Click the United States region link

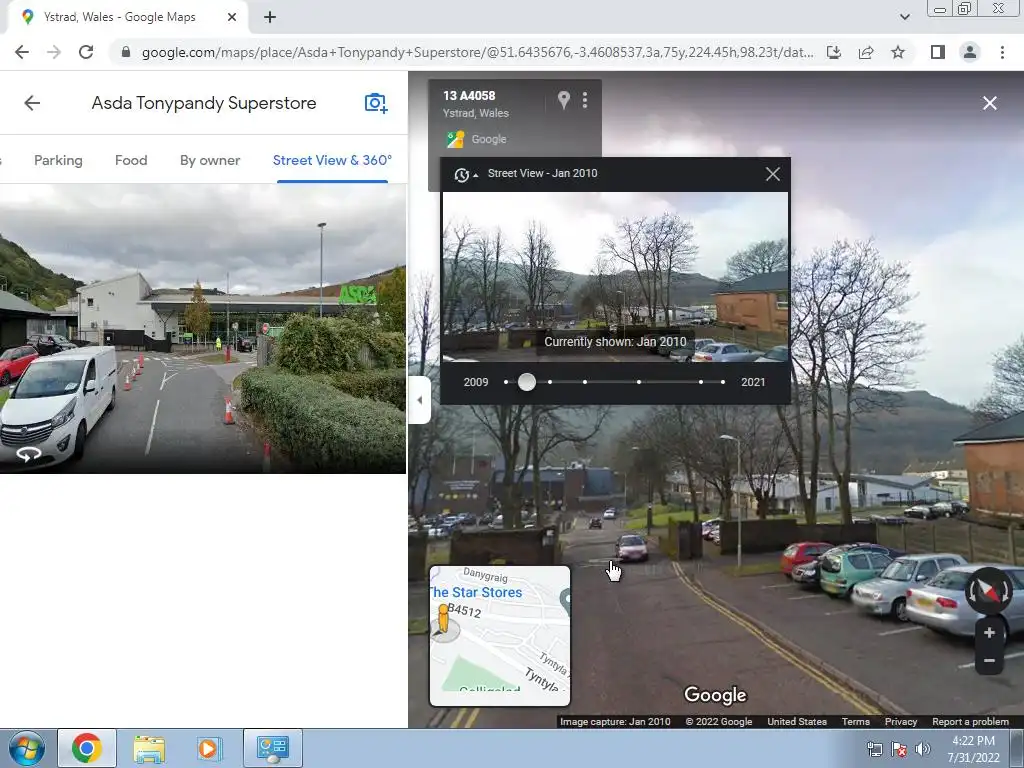click(797, 722)
